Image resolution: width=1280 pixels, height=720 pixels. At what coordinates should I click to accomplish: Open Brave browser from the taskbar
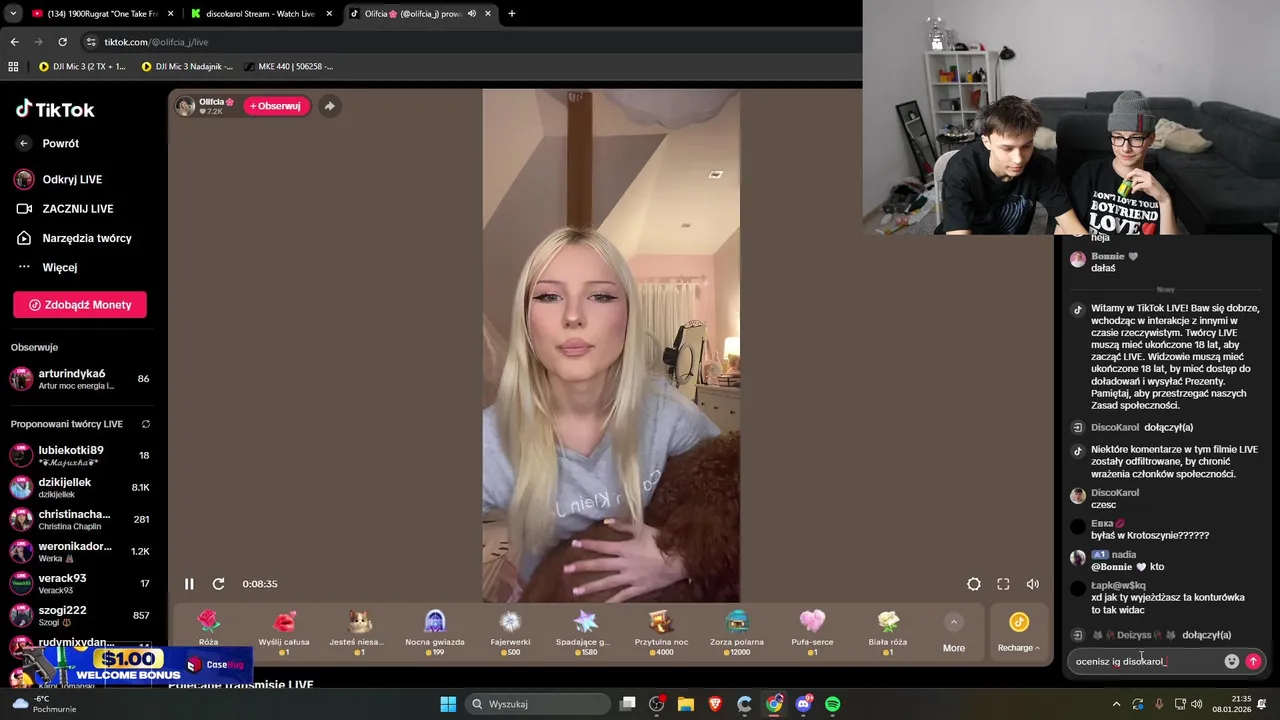point(715,704)
